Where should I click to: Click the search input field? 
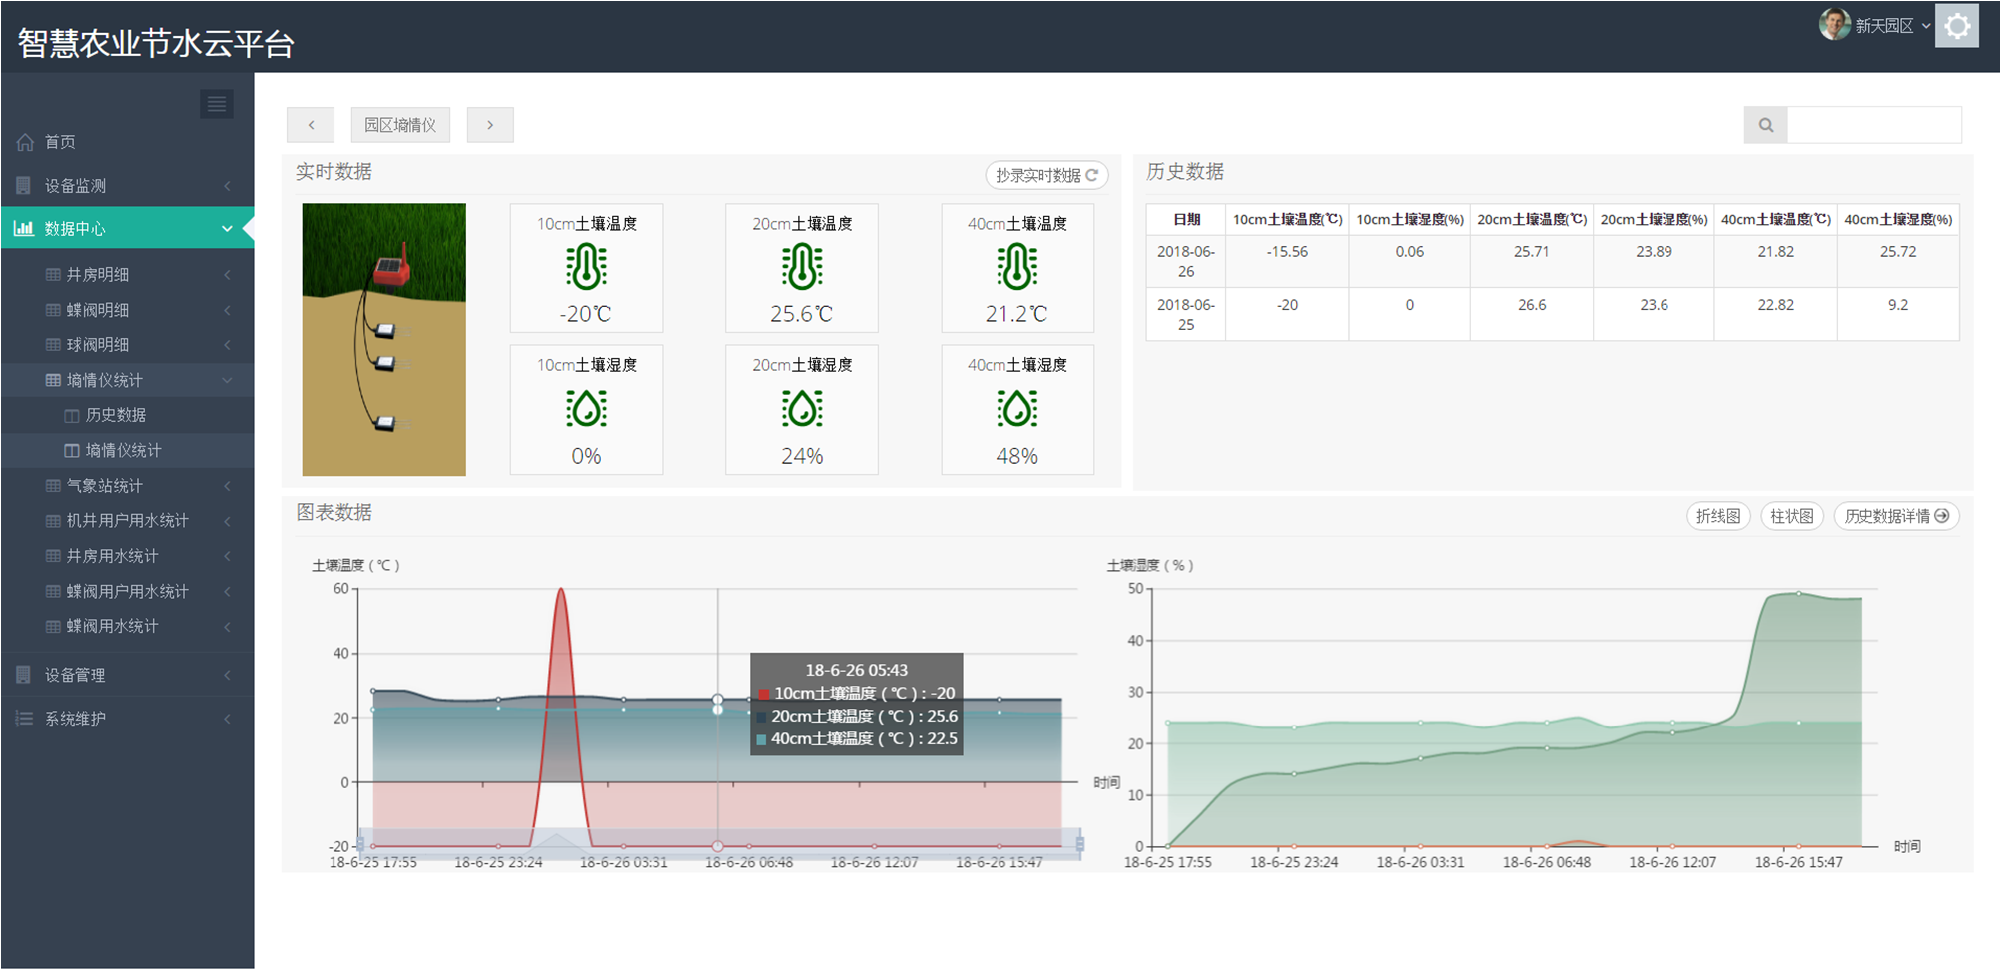1873,125
